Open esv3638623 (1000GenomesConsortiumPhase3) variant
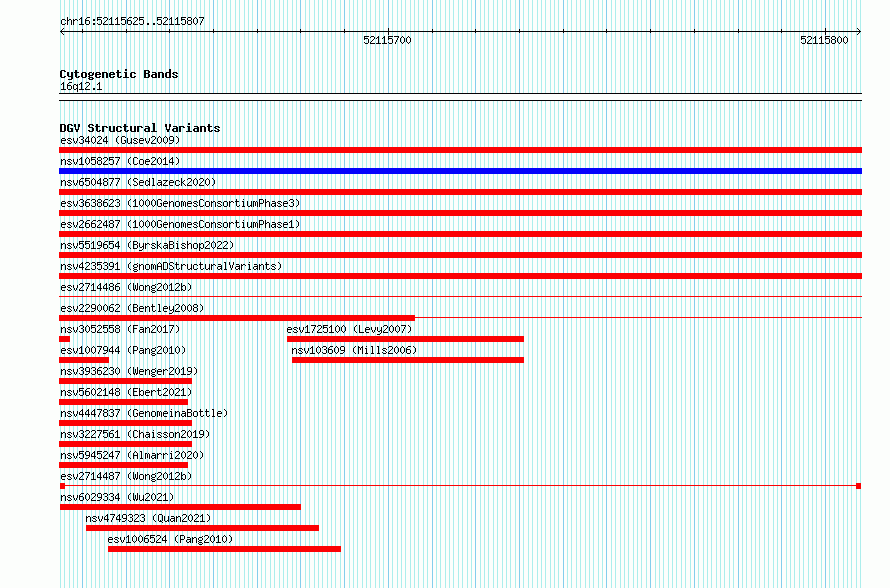The width and height of the screenshot is (890, 588). click(x=180, y=203)
